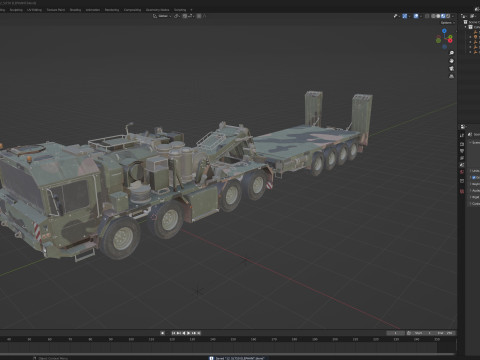Switch viewport shading to Solid

pyautogui.click(x=438, y=16)
